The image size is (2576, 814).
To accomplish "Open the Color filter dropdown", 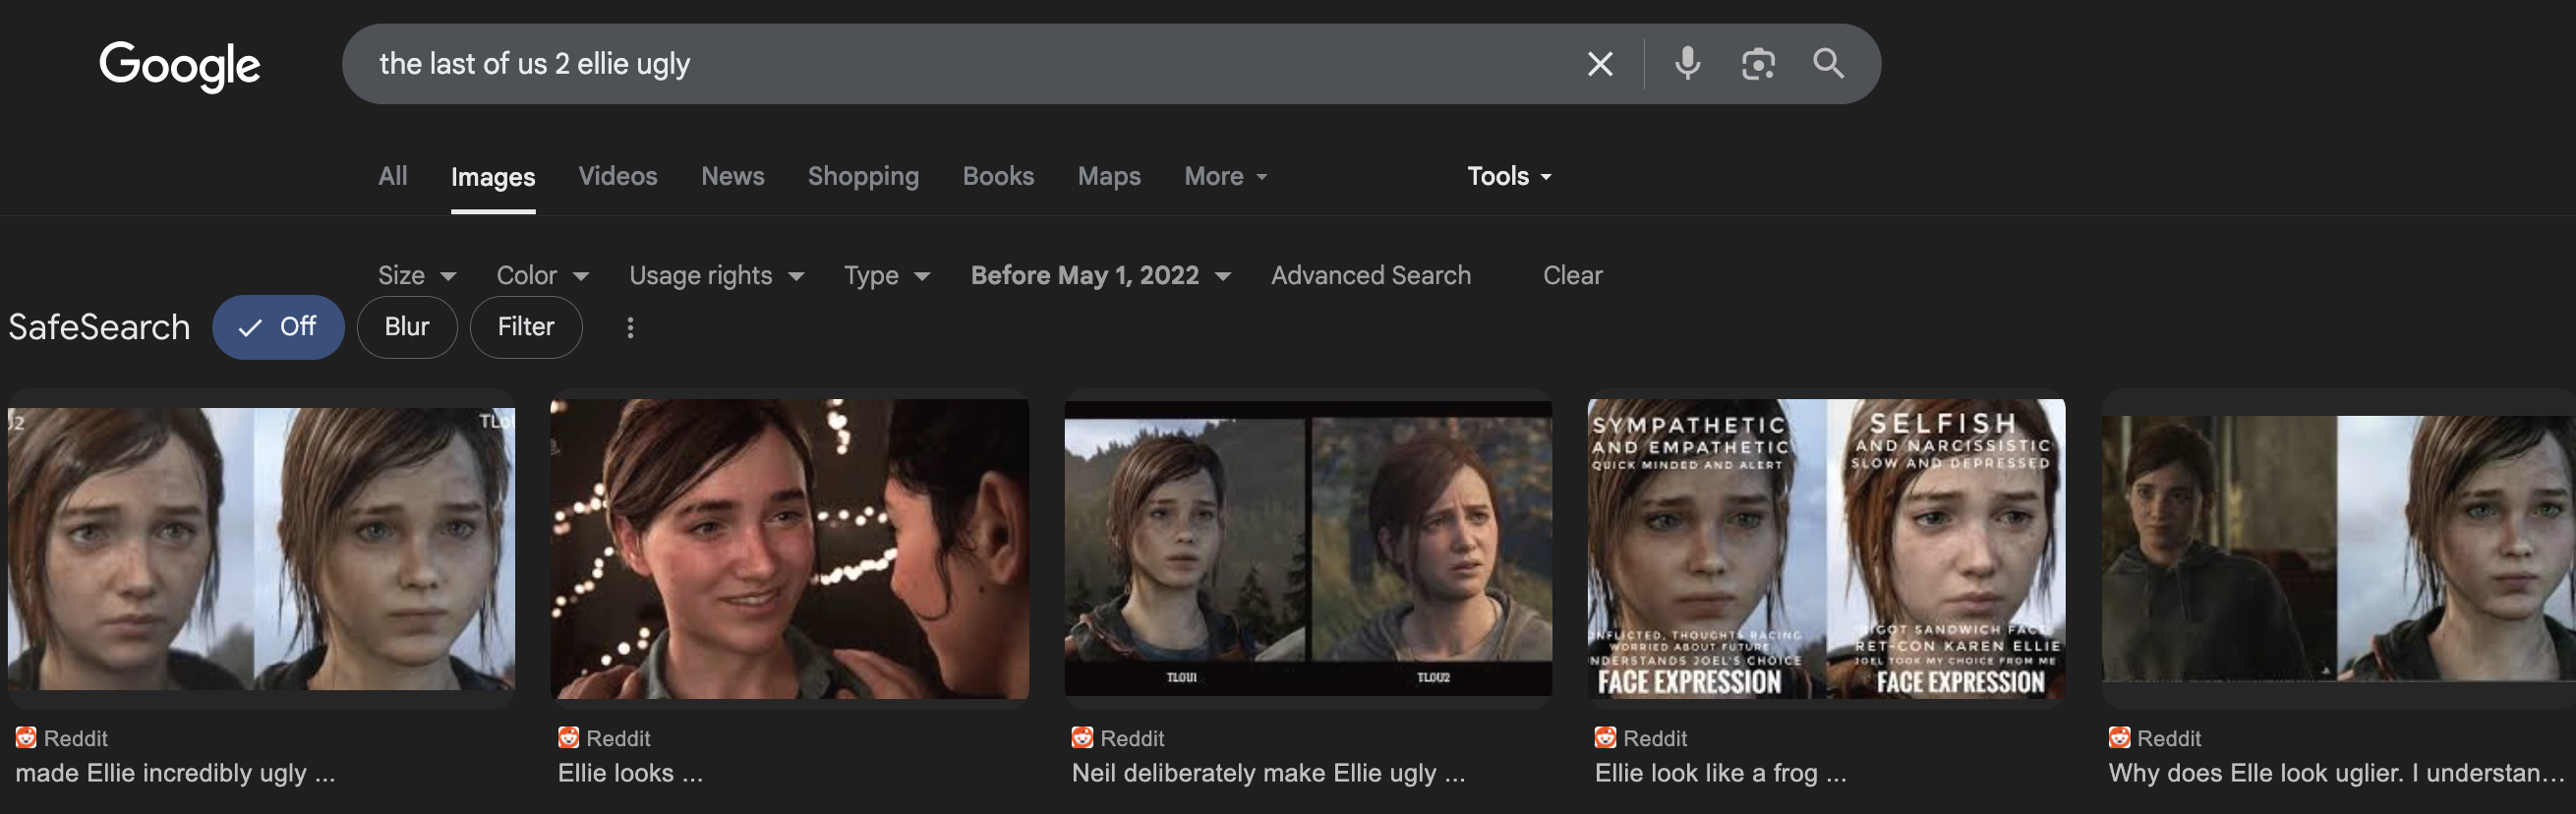I will click(543, 275).
